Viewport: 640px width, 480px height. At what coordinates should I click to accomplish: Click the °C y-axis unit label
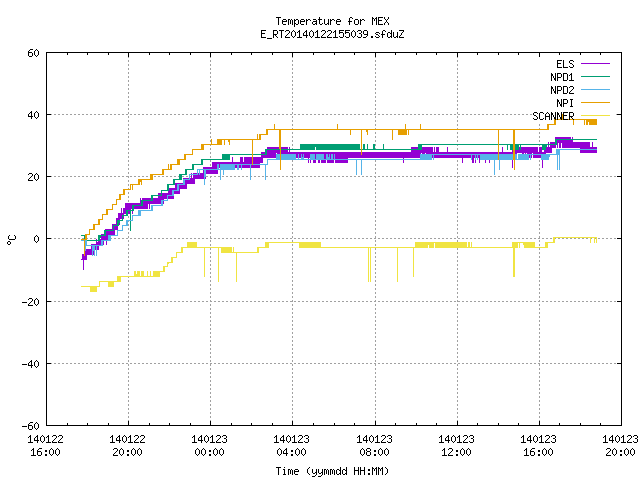[11, 240]
